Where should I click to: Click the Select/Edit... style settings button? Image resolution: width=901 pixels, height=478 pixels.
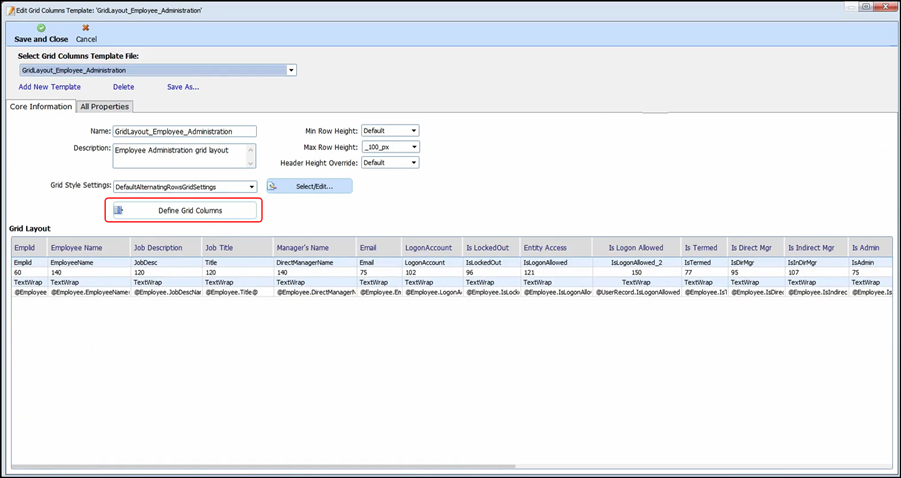[309, 186]
